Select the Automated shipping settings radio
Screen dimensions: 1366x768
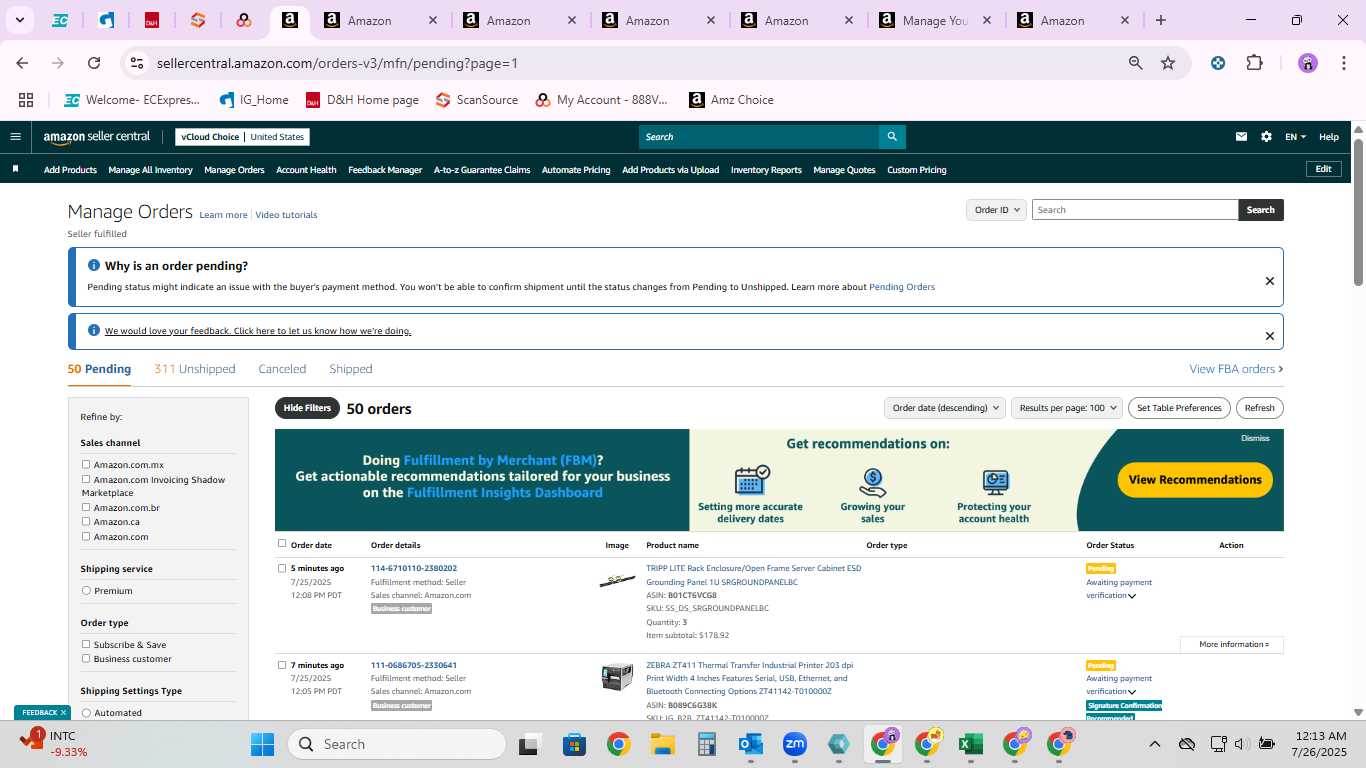86,712
